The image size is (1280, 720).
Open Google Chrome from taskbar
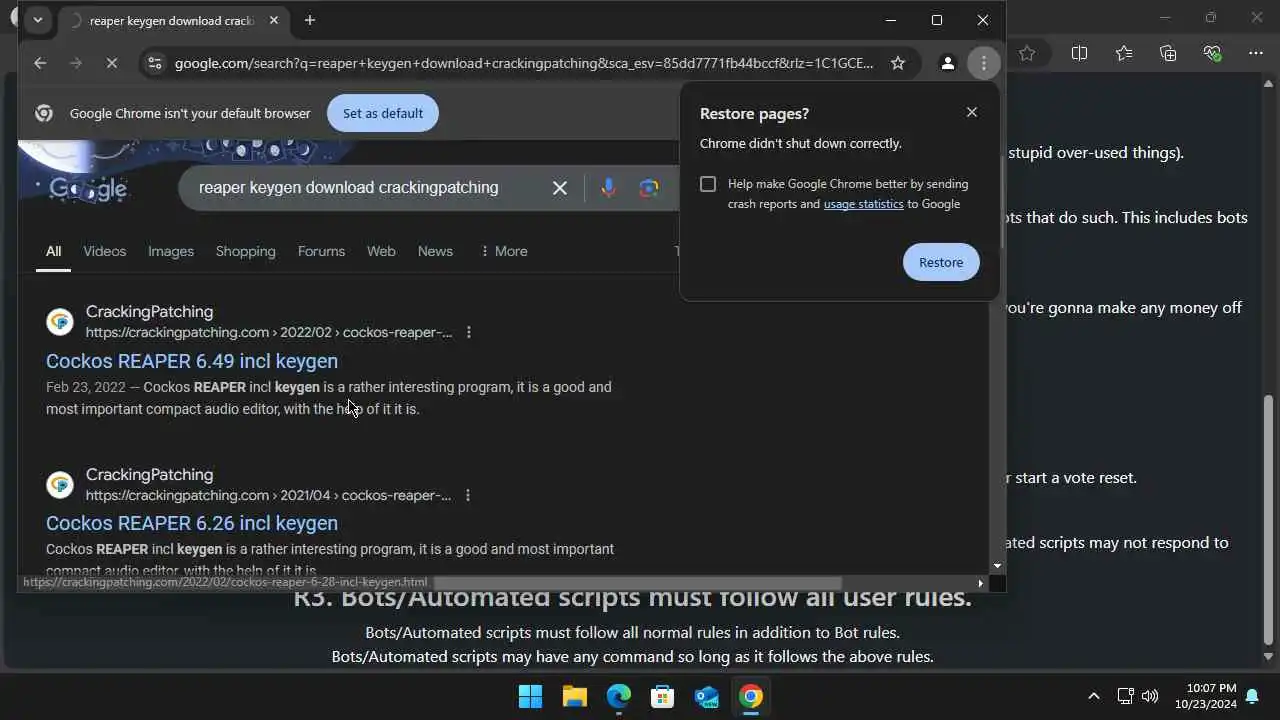(x=751, y=696)
